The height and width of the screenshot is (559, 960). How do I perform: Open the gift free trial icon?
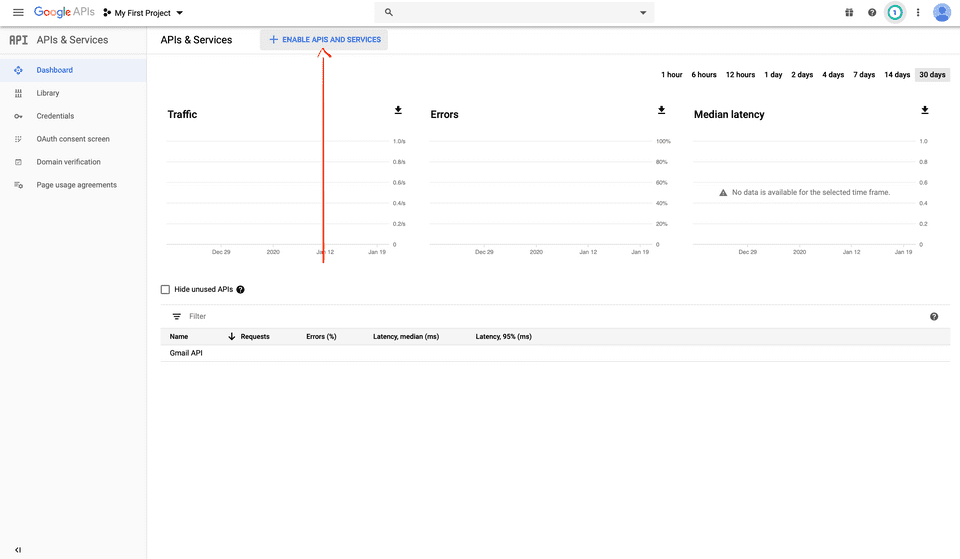[x=849, y=12]
